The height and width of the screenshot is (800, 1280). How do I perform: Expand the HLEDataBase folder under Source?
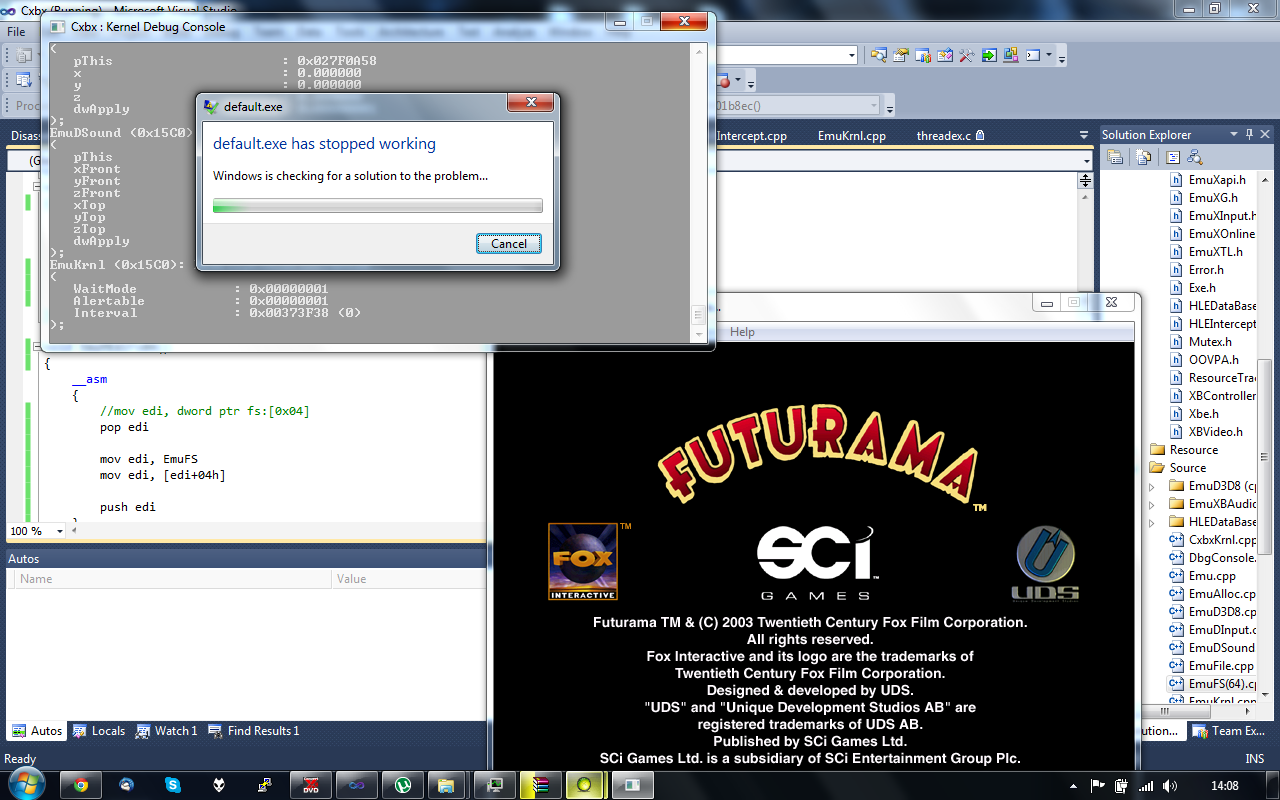(x=1152, y=522)
